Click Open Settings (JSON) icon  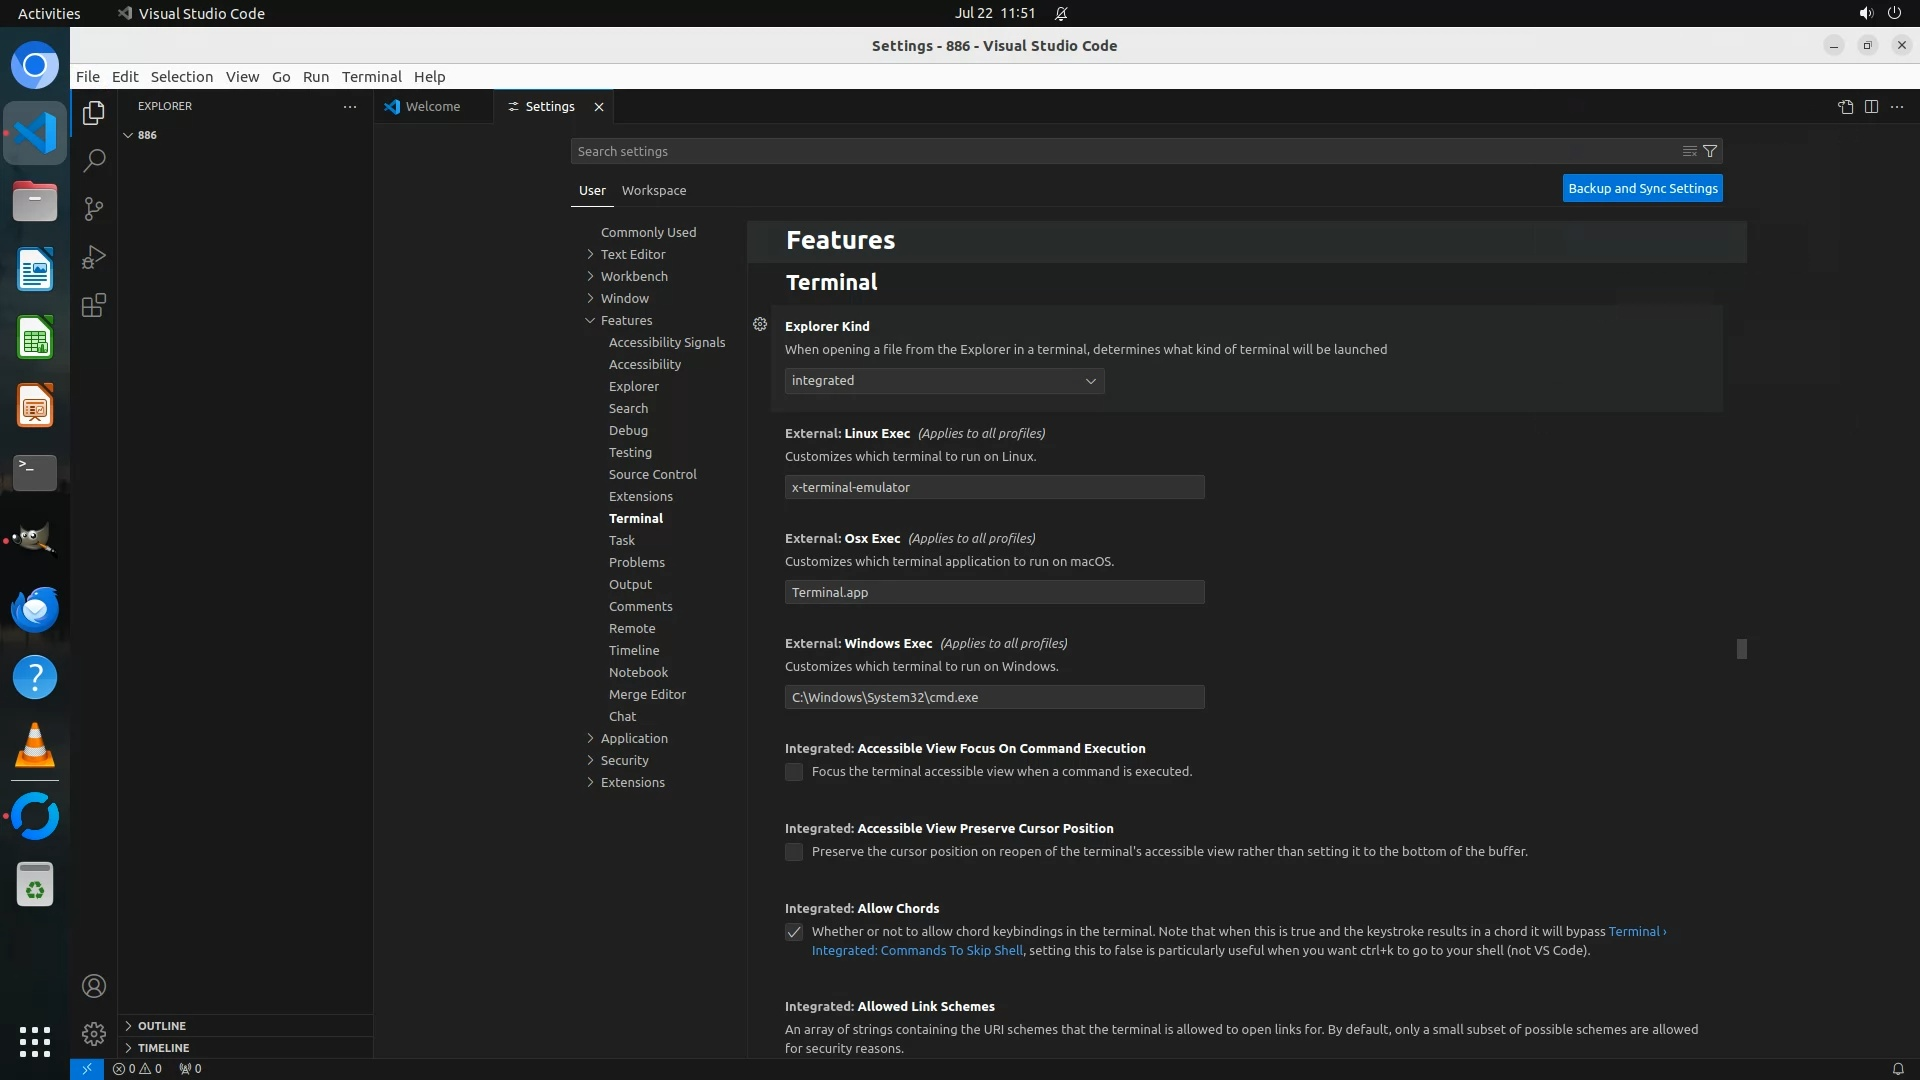[x=1845, y=107]
